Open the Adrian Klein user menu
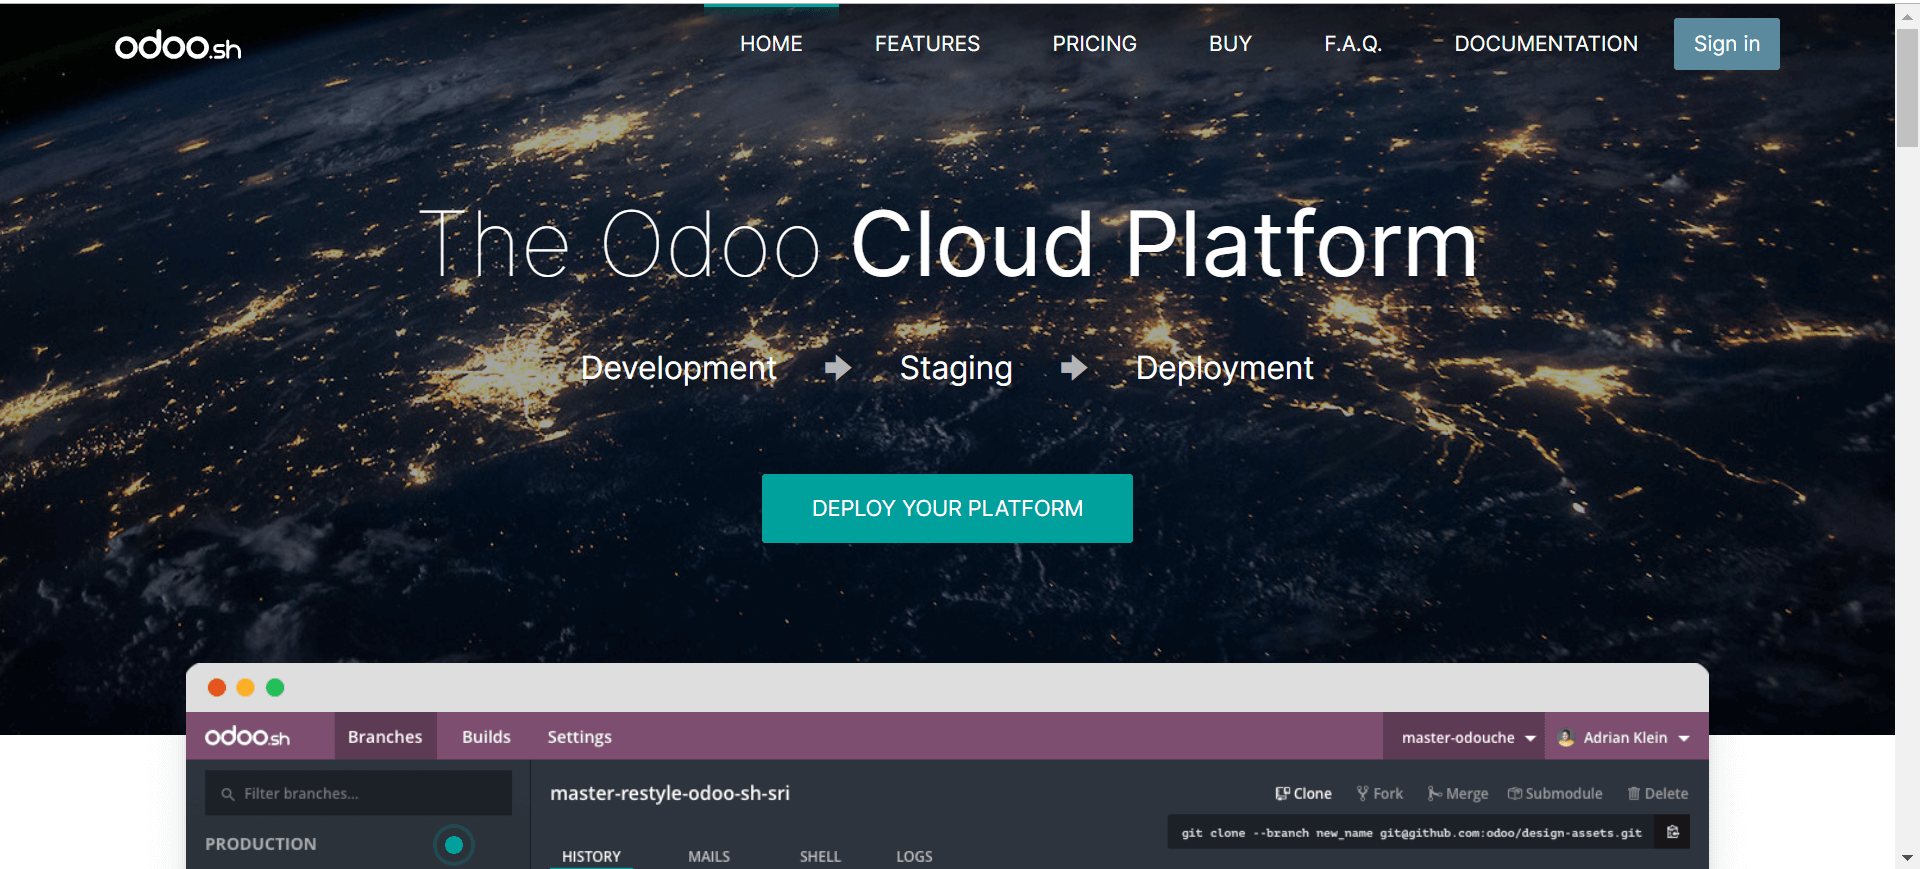 pos(1625,737)
